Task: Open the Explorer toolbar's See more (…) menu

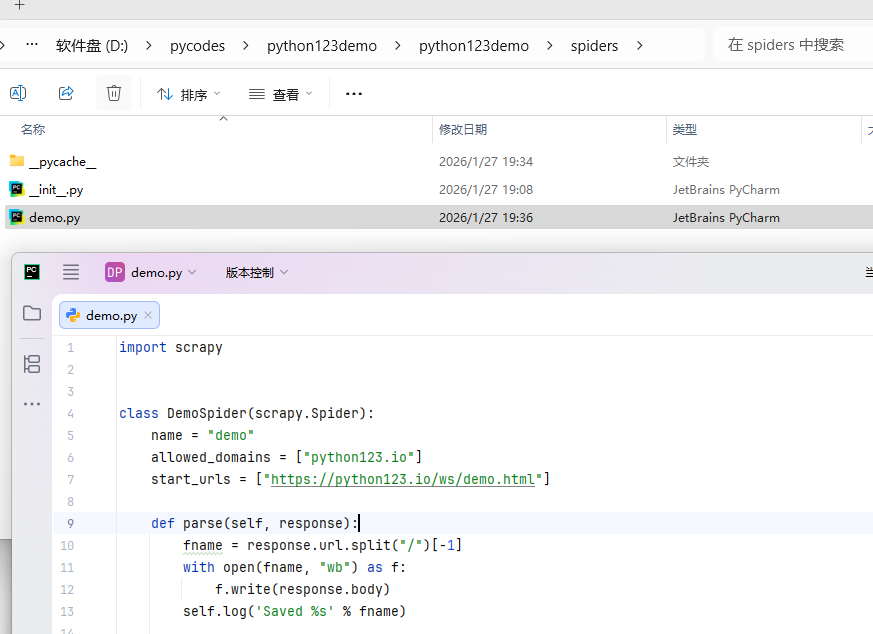Action: click(x=353, y=94)
